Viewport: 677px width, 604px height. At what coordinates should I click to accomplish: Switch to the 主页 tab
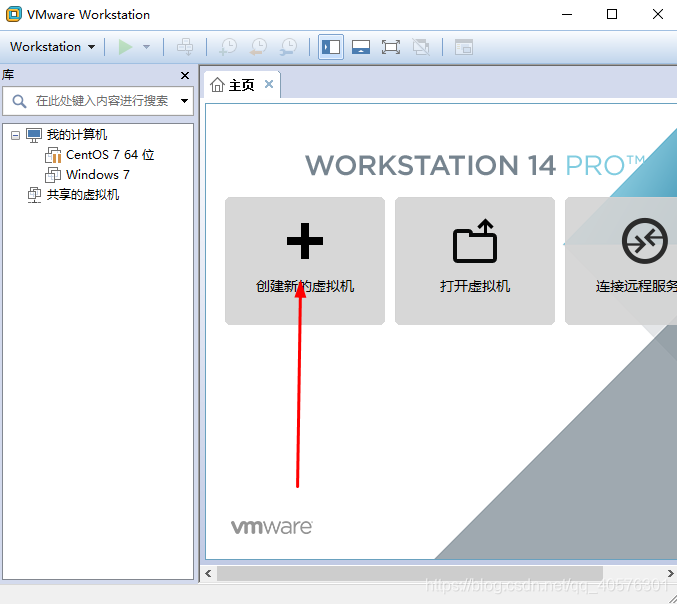(241, 85)
